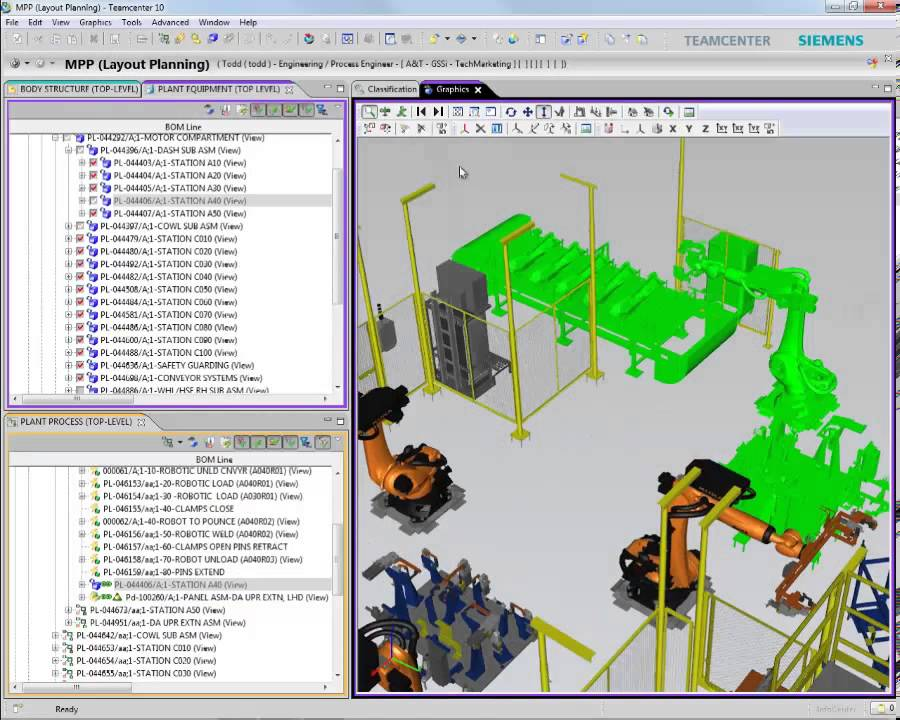The width and height of the screenshot is (900, 720).
Task: Open the Tools menu
Action: [131, 22]
